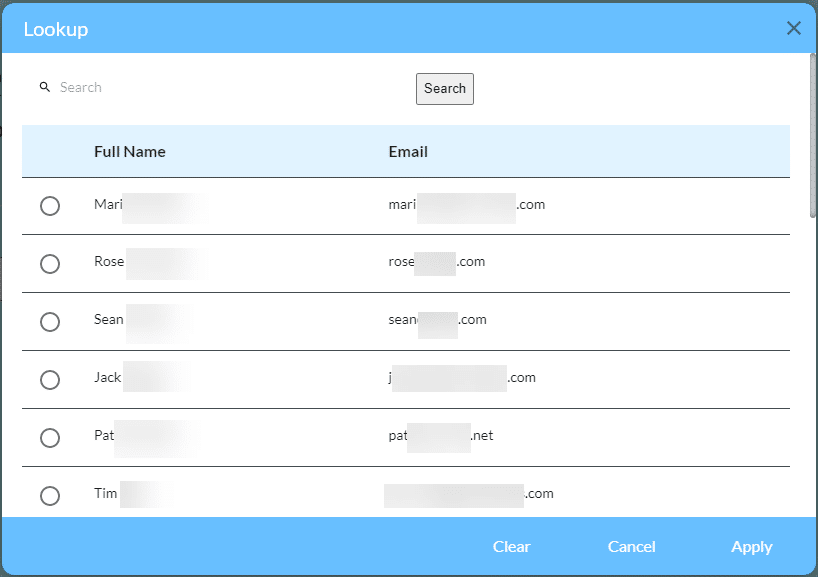The image size is (818, 577).
Task: Click the magnifying glass search icon
Action: tap(45, 88)
